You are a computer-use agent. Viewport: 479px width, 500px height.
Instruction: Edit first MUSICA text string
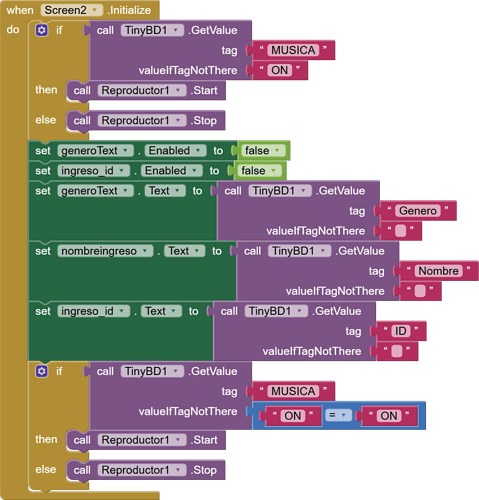(x=293, y=50)
